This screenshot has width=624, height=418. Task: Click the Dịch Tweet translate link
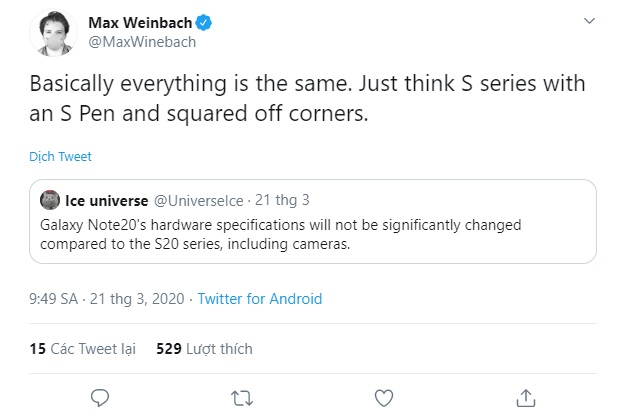tap(60, 156)
